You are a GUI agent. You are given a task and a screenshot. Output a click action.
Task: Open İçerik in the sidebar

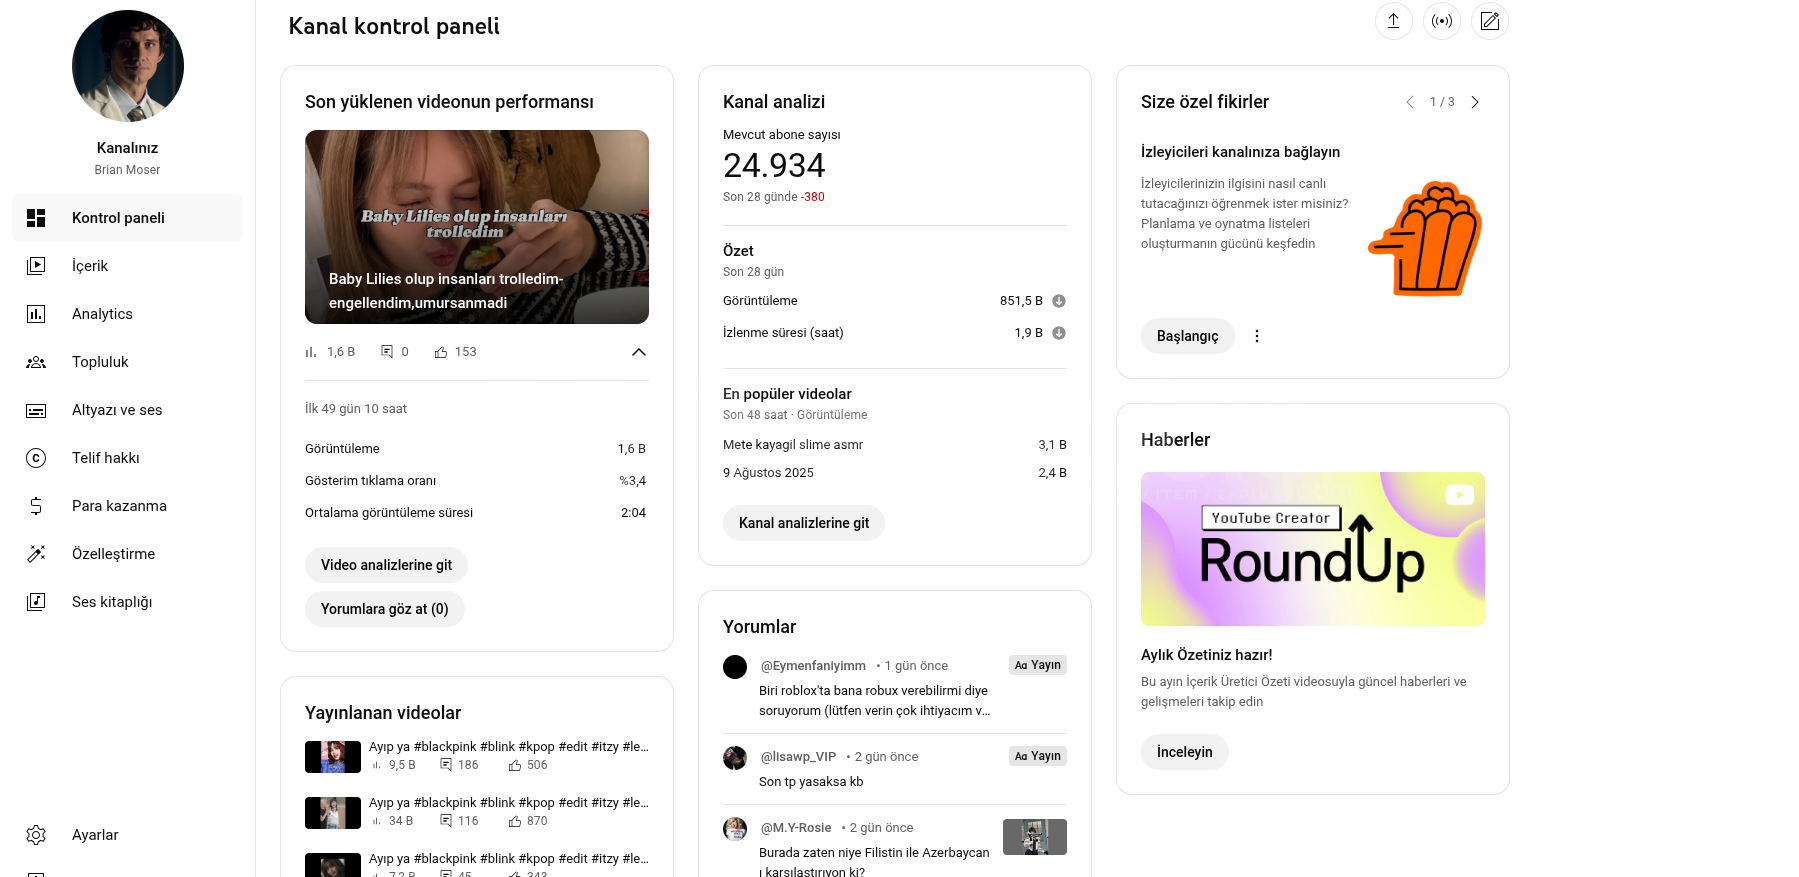coord(127,266)
